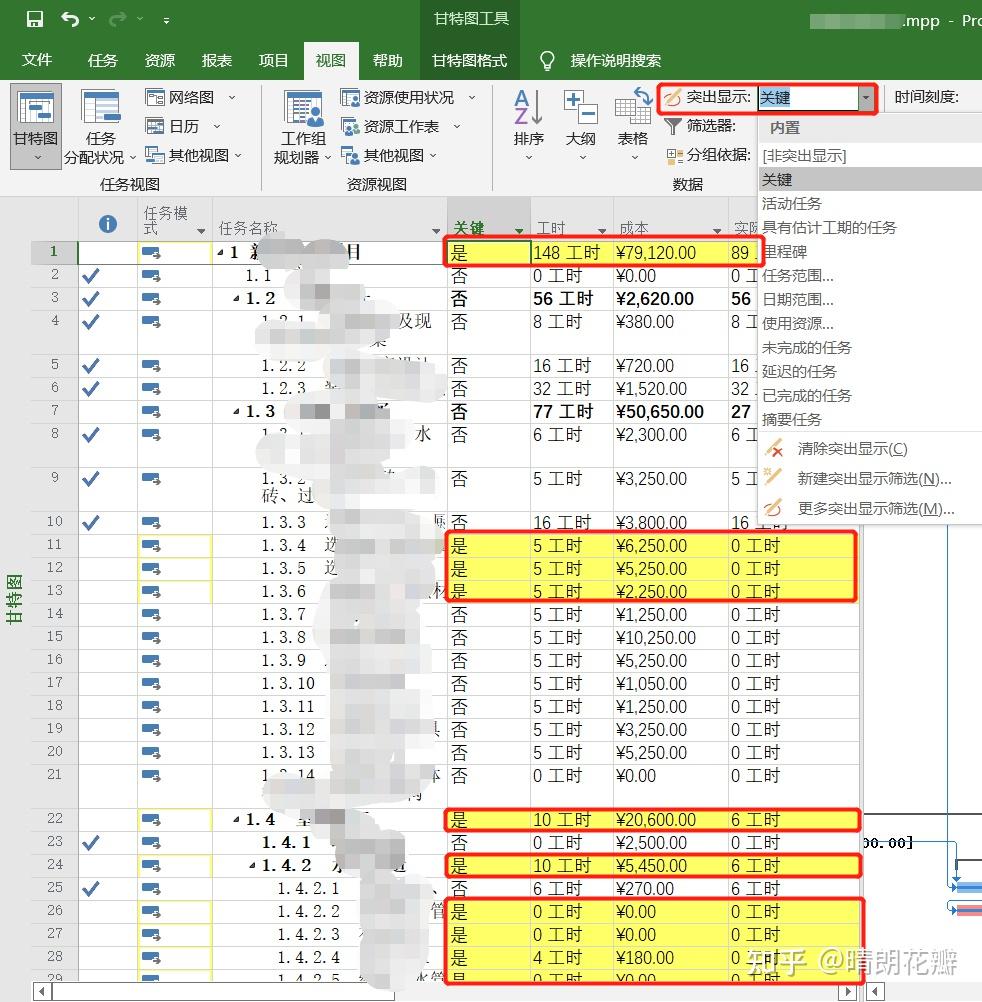This screenshot has width=982, height=1002.
Task: Open the File (文件) tab
Action: tap(36, 60)
